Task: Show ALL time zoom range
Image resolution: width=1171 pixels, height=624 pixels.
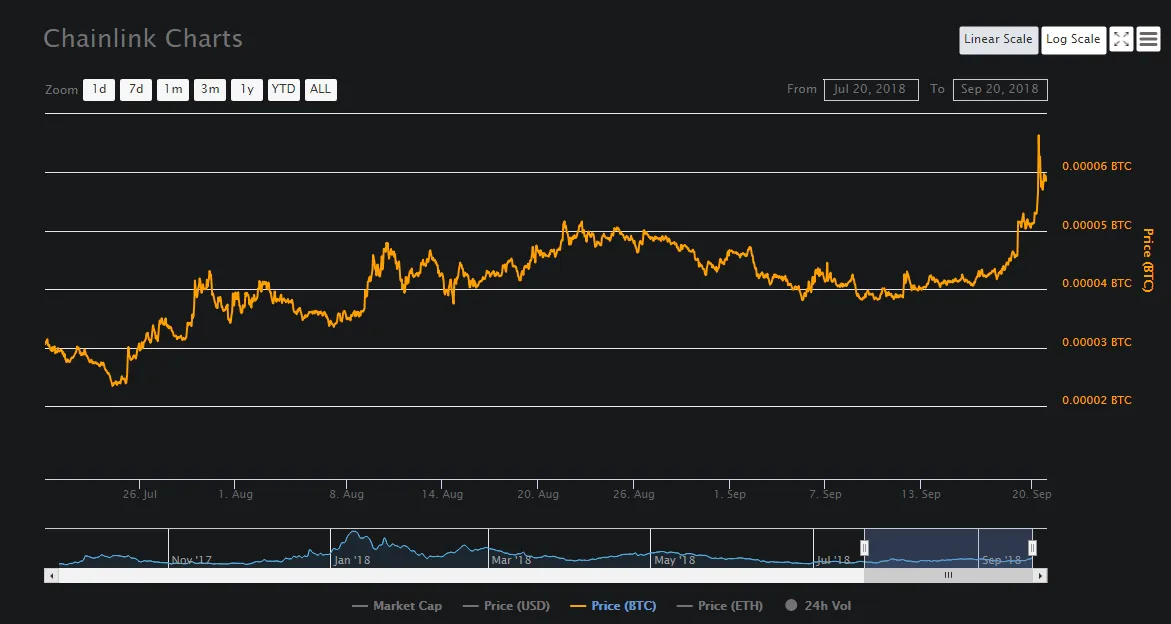Action: (320, 90)
